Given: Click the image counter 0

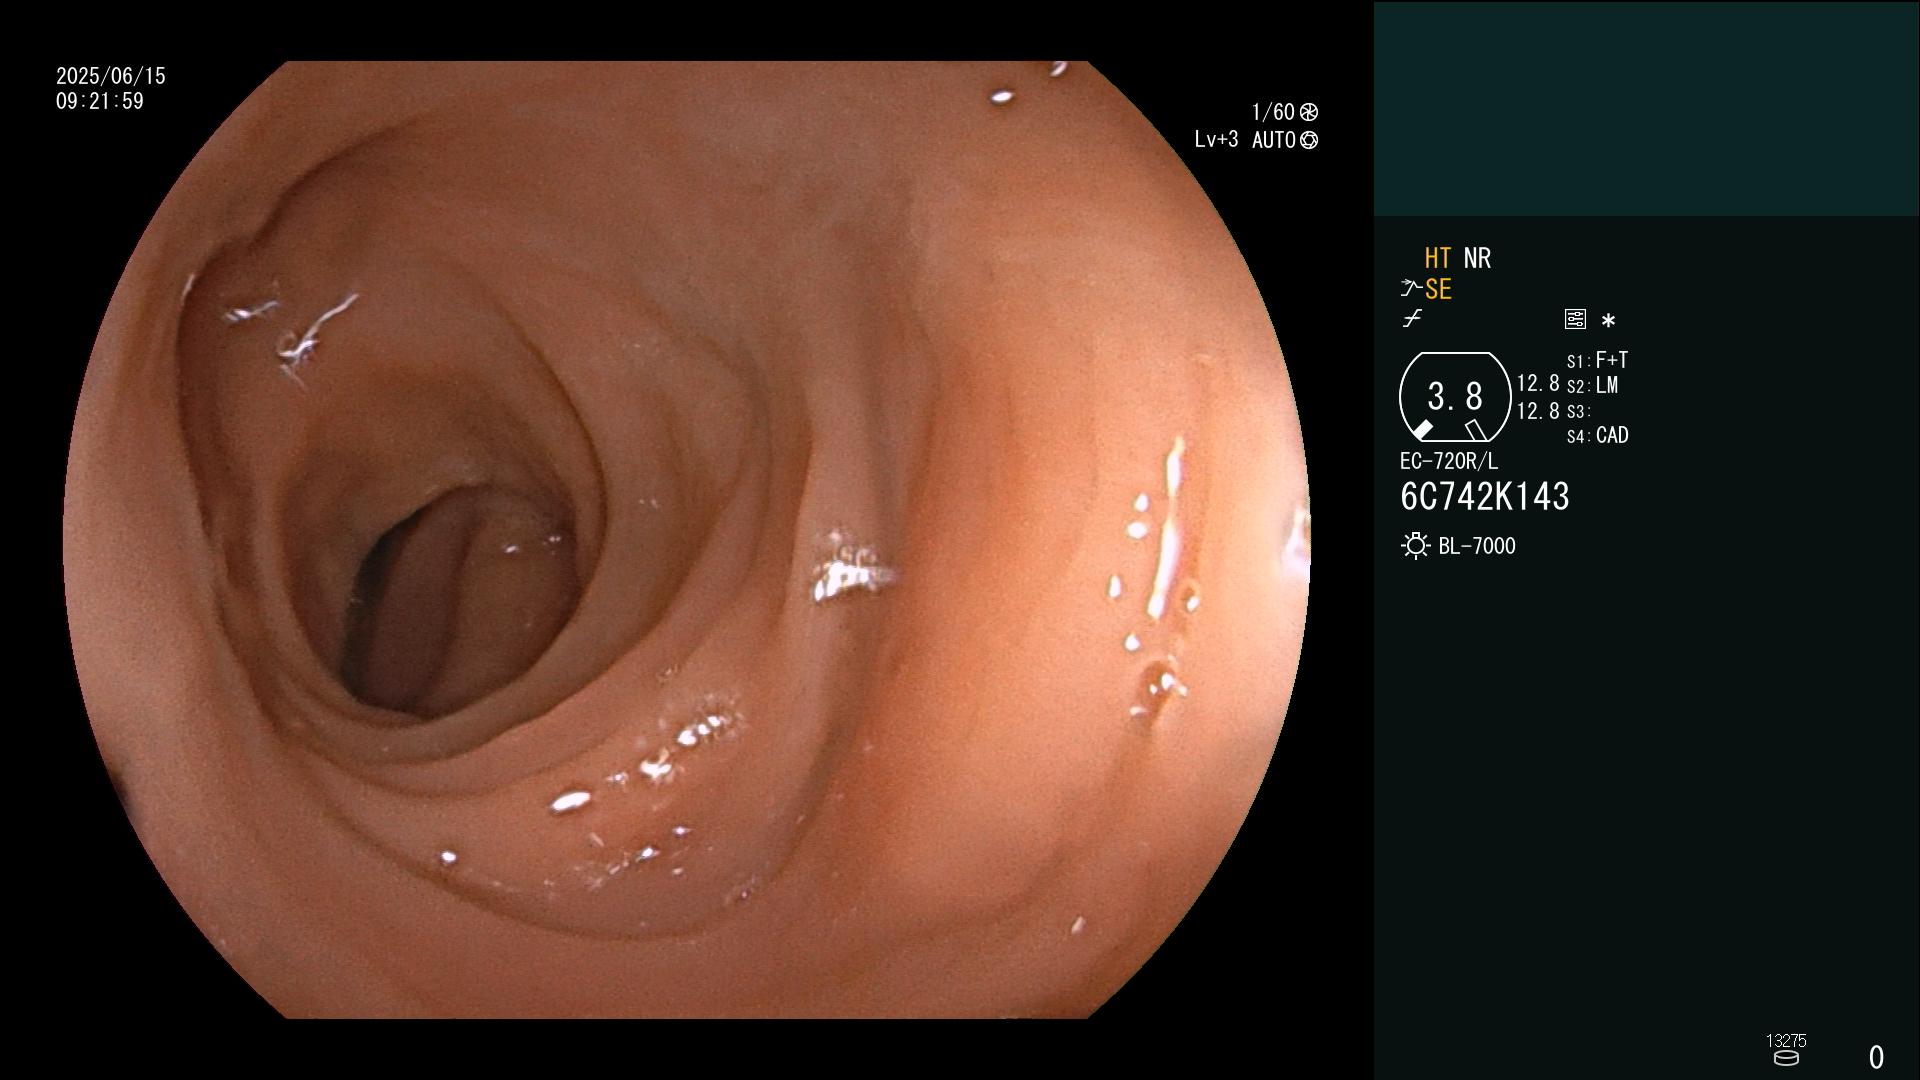Looking at the screenshot, I should coord(1877,1057).
